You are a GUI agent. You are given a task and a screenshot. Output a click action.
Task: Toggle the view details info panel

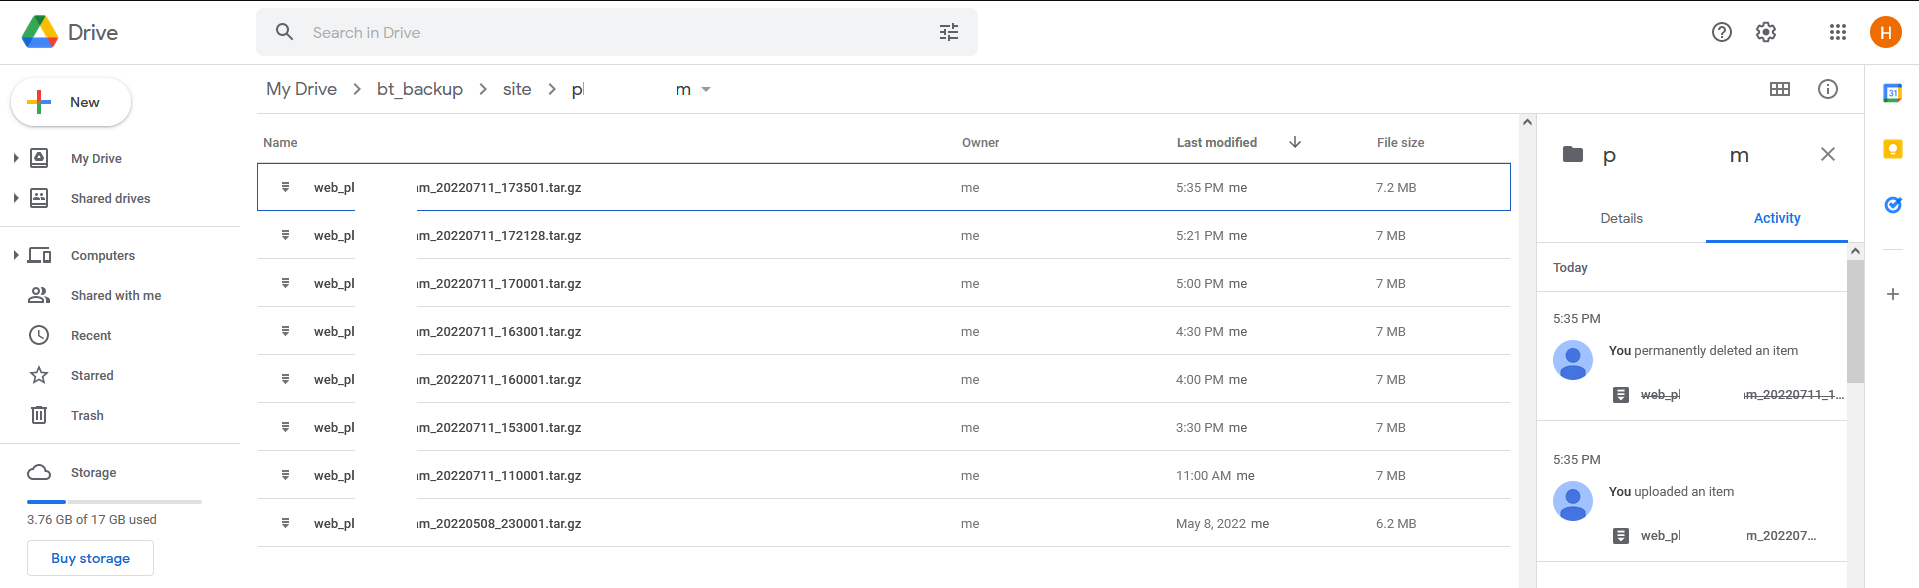tap(1827, 90)
